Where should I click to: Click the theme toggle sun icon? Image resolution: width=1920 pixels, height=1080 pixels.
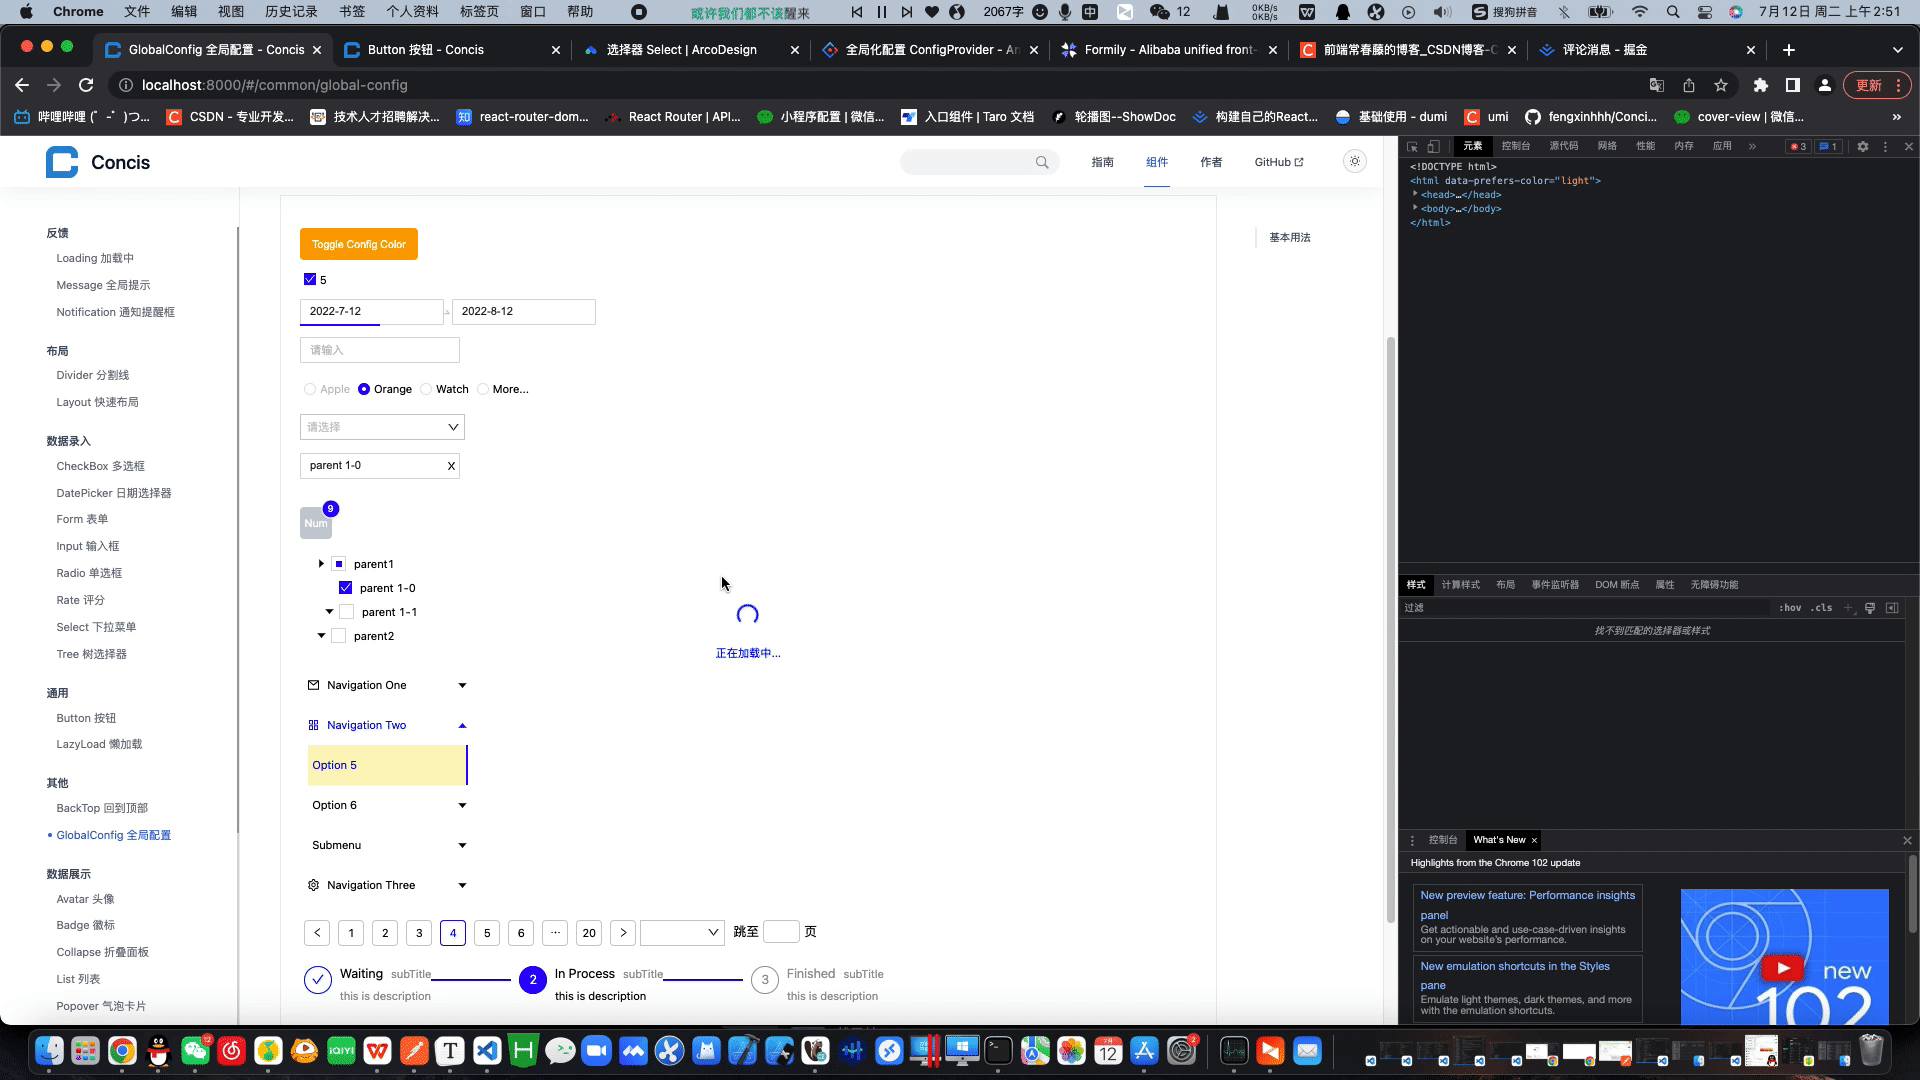tap(1355, 162)
